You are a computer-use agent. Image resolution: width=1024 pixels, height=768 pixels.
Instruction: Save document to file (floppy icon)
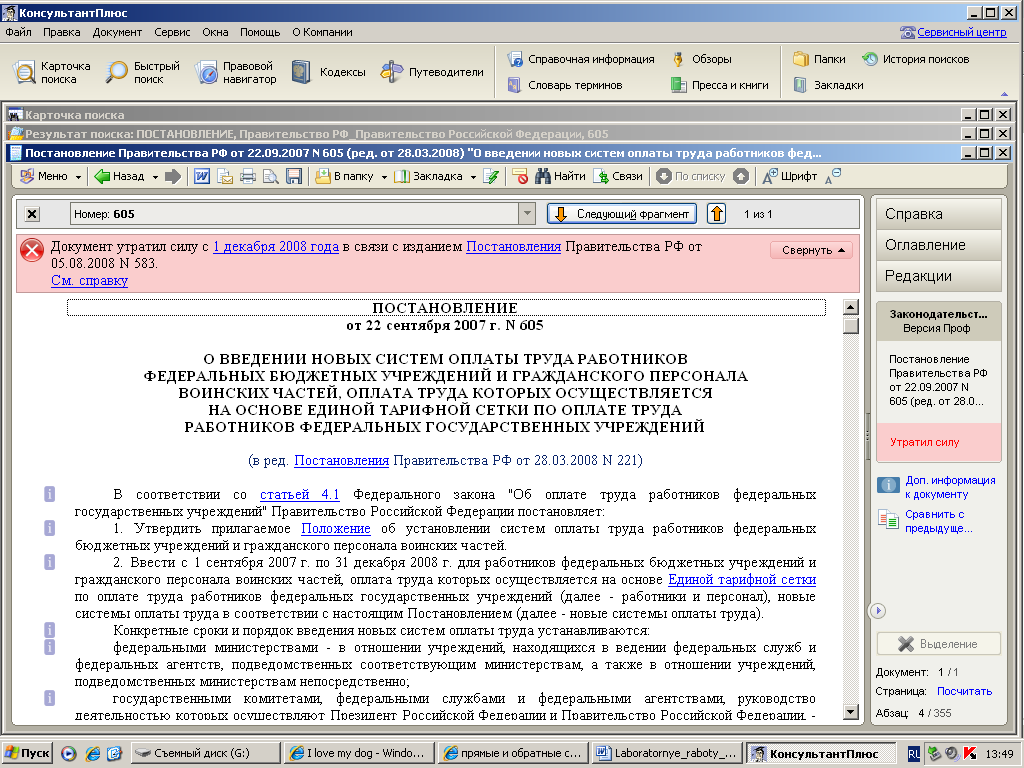pyautogui.click(x=294, y=176)
